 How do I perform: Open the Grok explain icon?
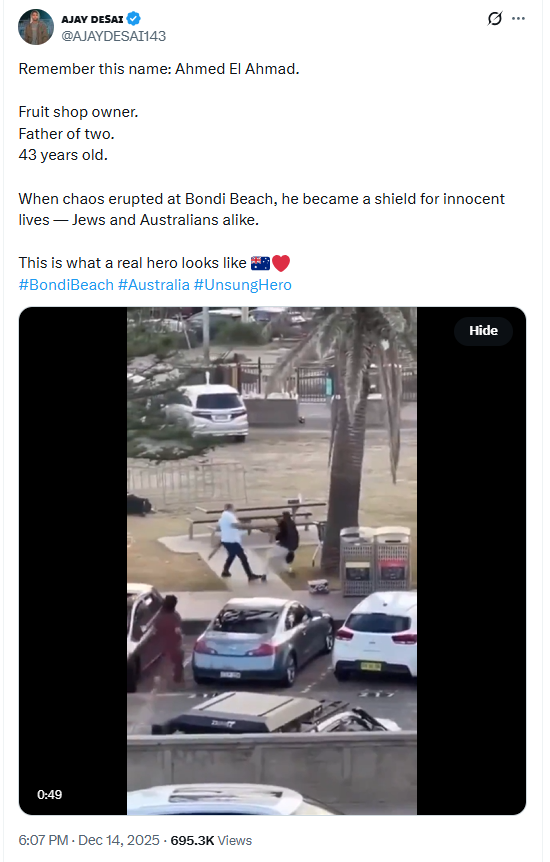pos(494,19)
